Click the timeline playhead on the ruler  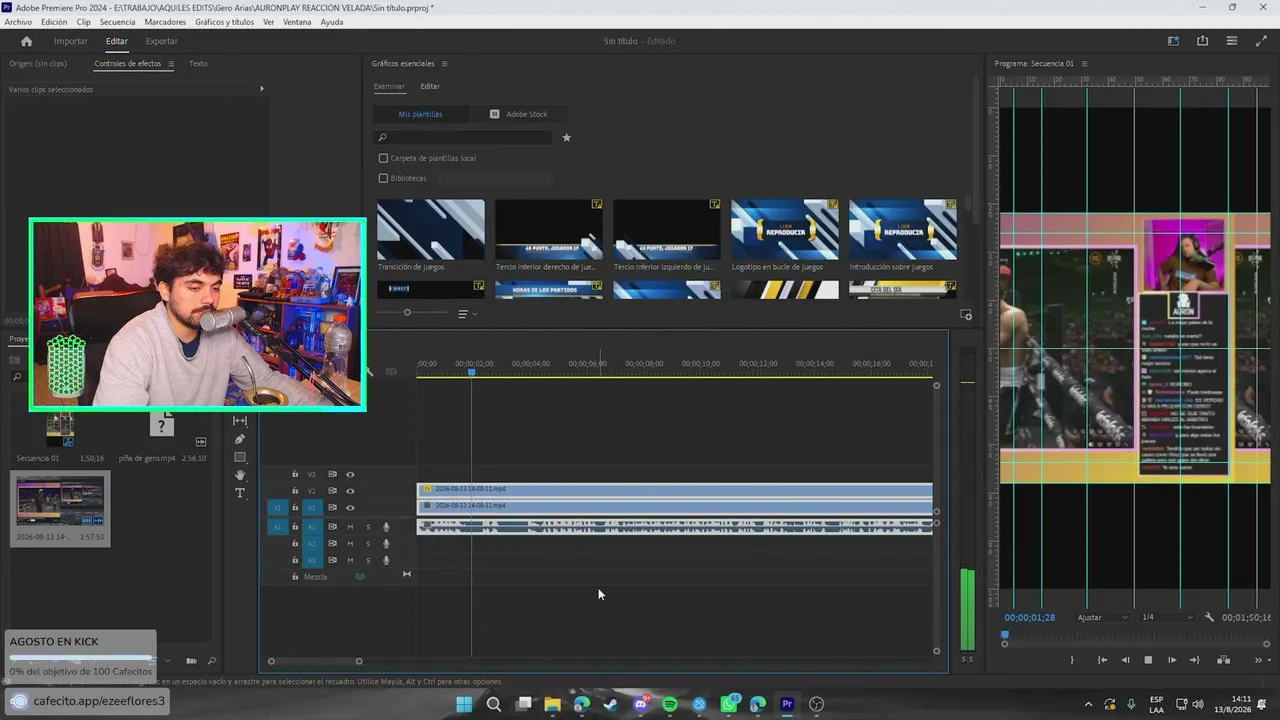(471, 373)
